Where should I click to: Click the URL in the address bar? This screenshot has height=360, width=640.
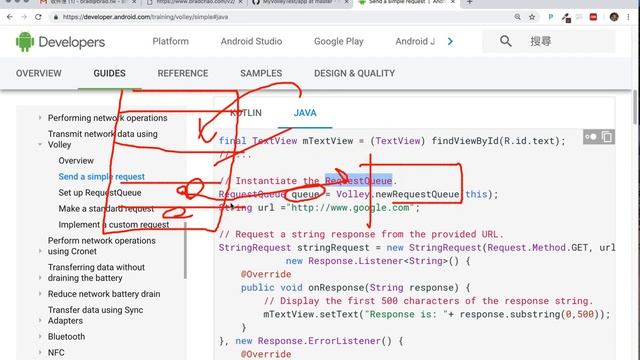pos(145,17)
